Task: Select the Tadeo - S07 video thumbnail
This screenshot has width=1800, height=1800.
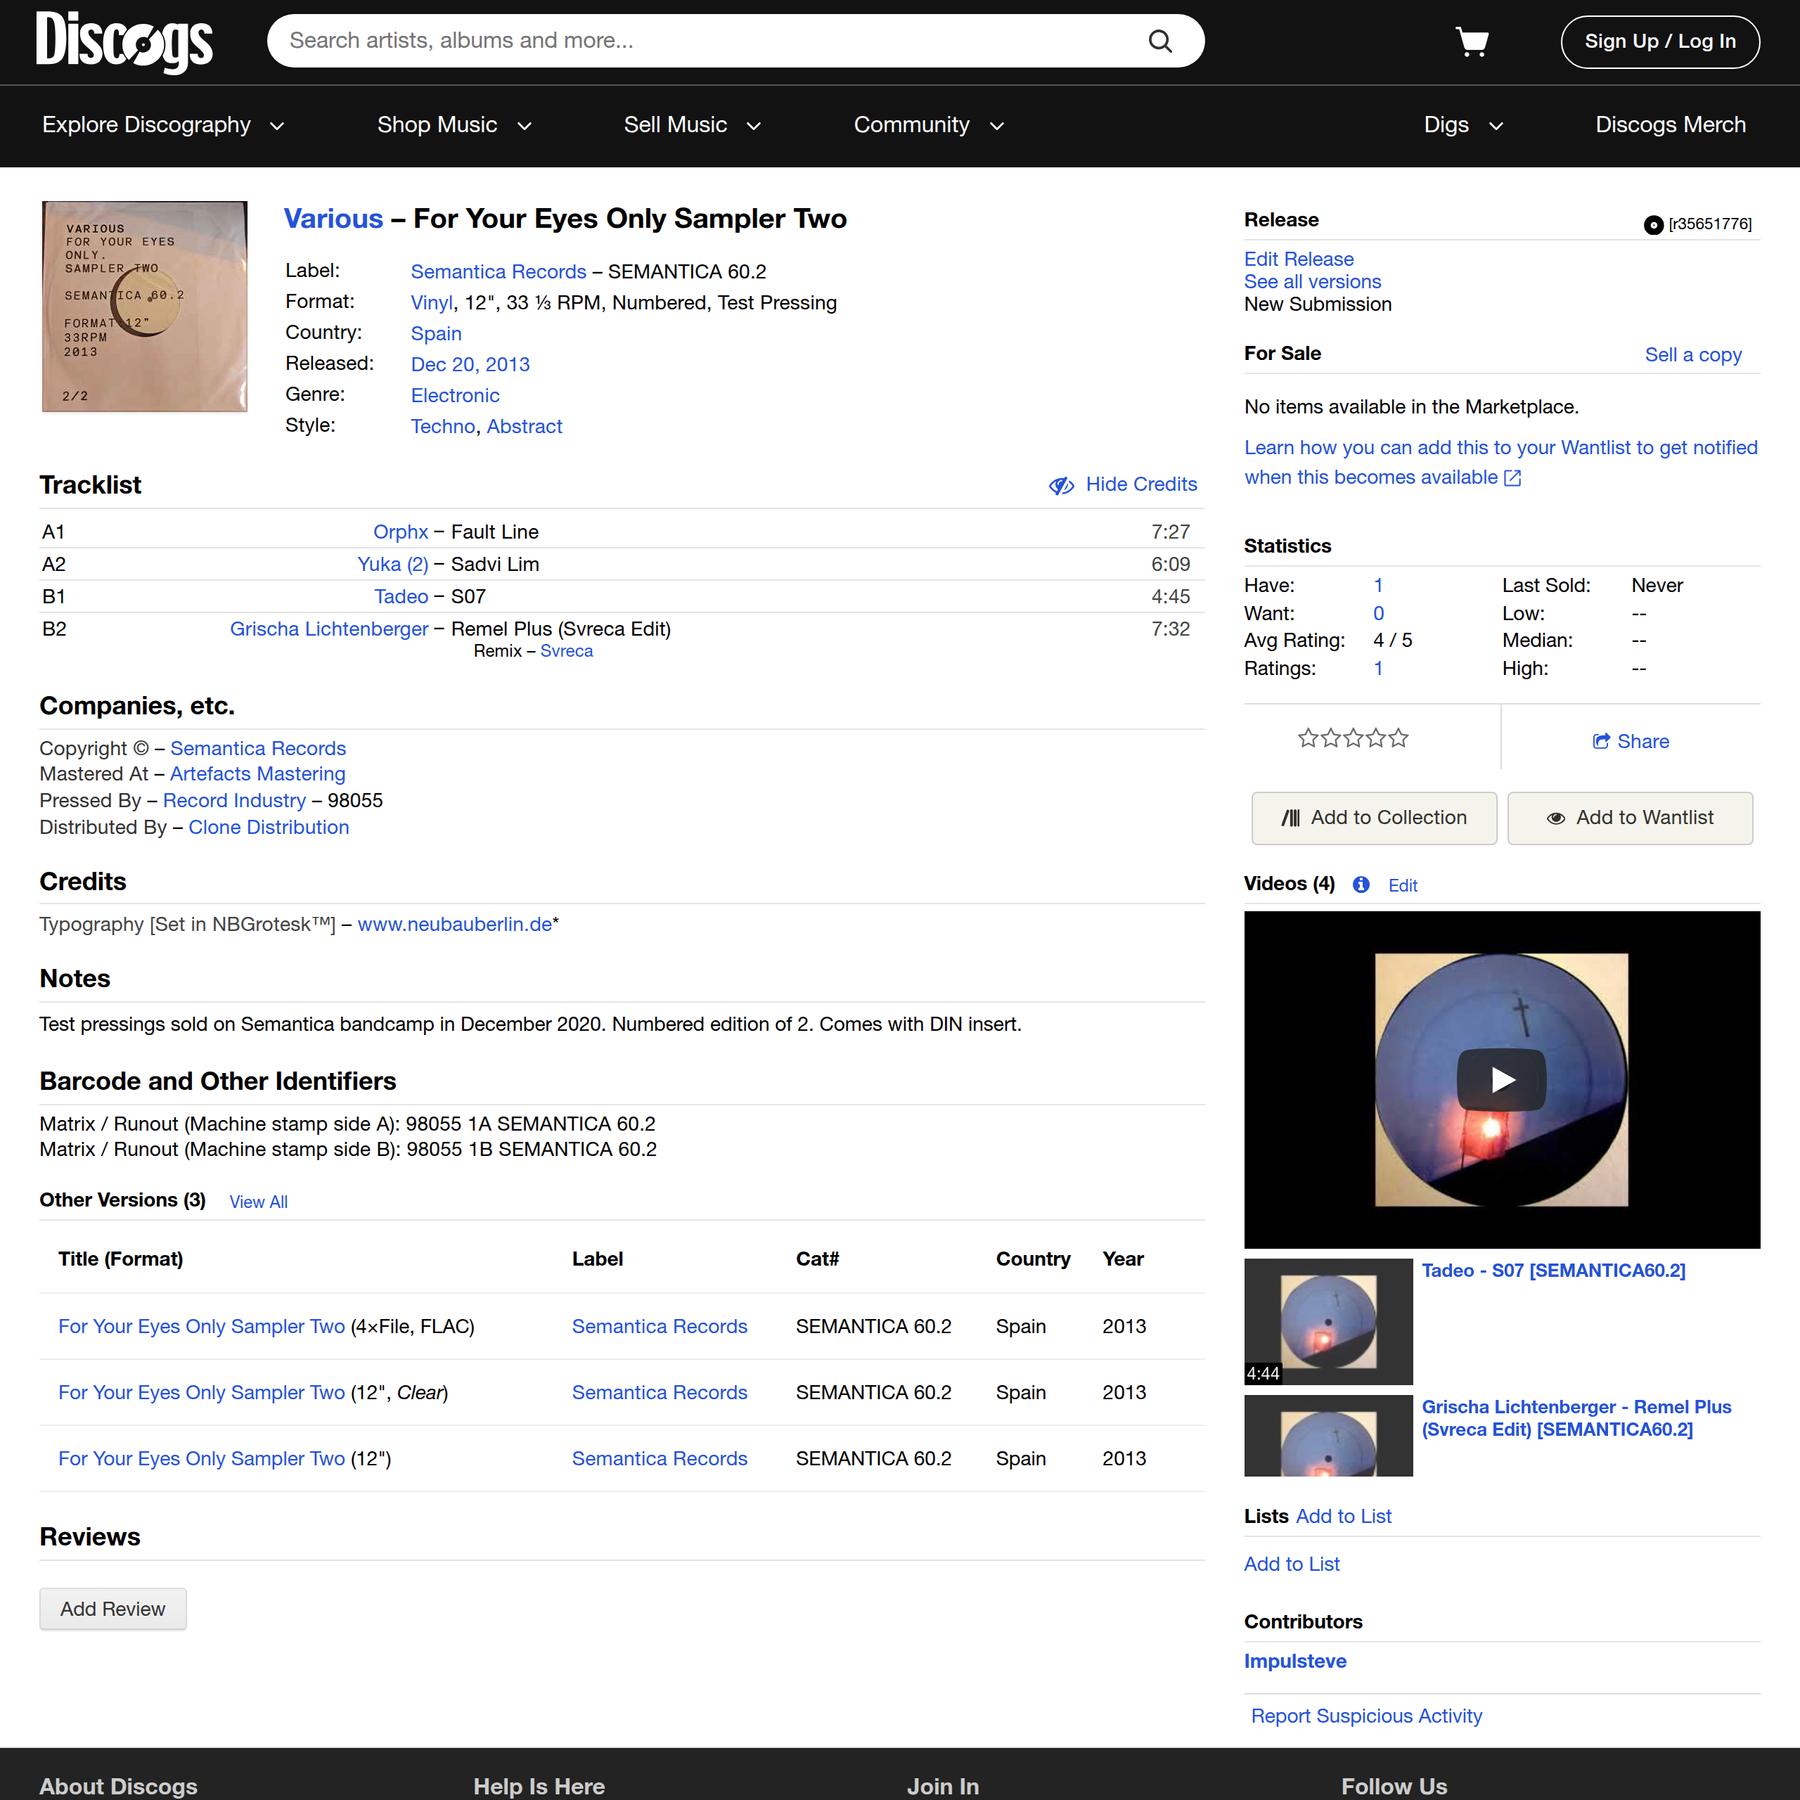Action: (x=1328, y=1321)
